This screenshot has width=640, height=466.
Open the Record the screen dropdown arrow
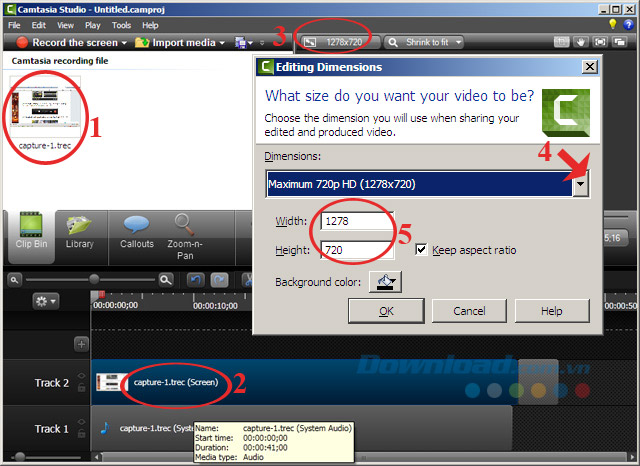[x=124, y=43]
